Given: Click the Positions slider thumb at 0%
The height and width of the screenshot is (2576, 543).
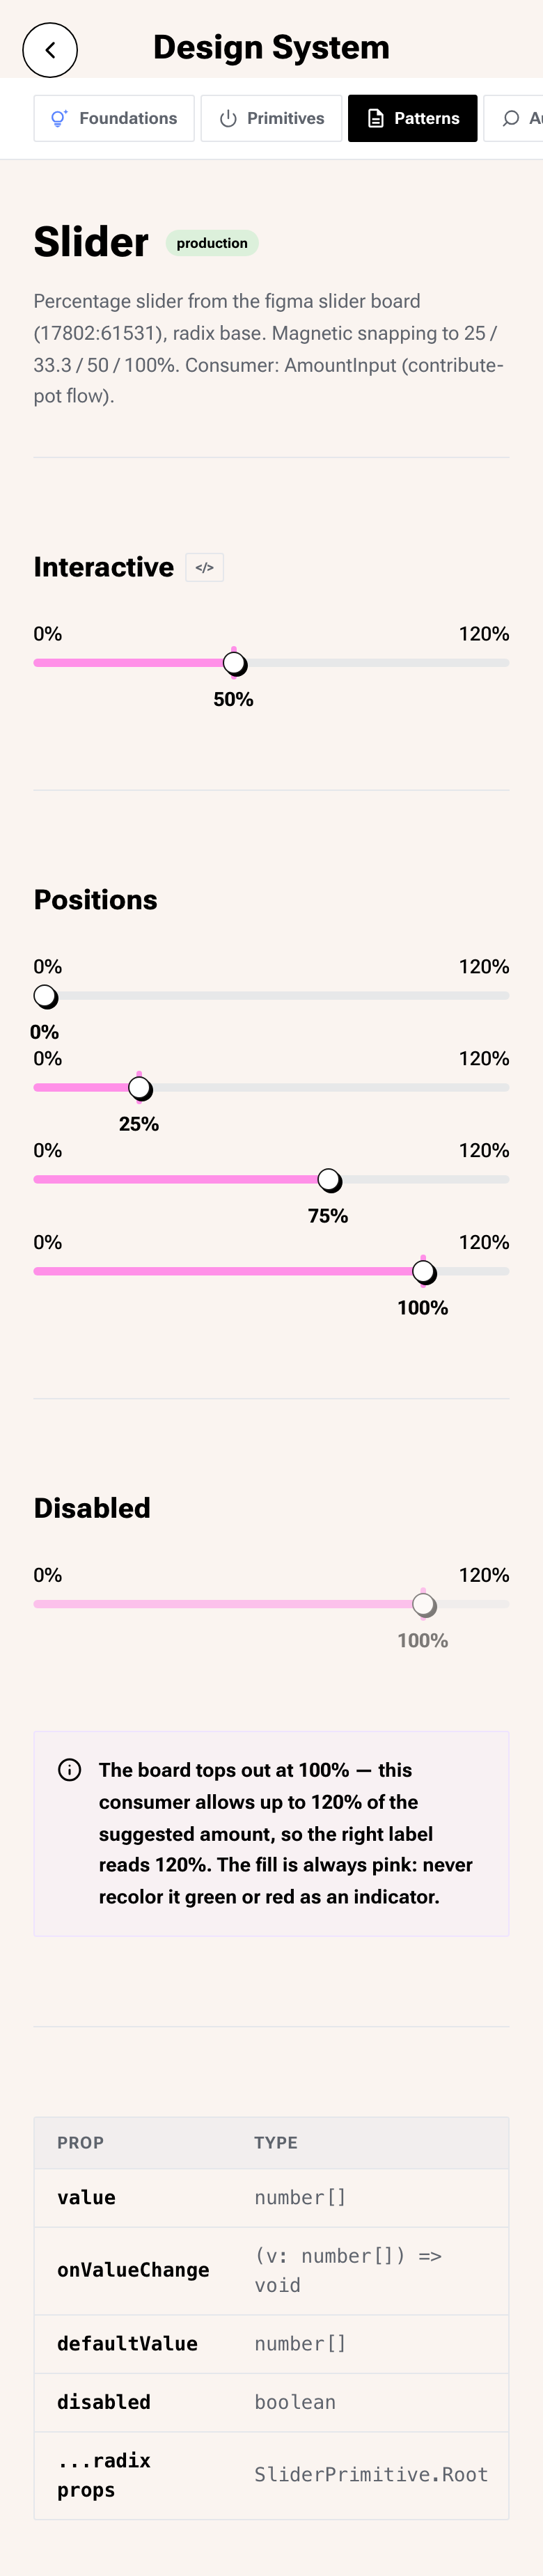Looking at the screenshot, I should coord(45,996).
